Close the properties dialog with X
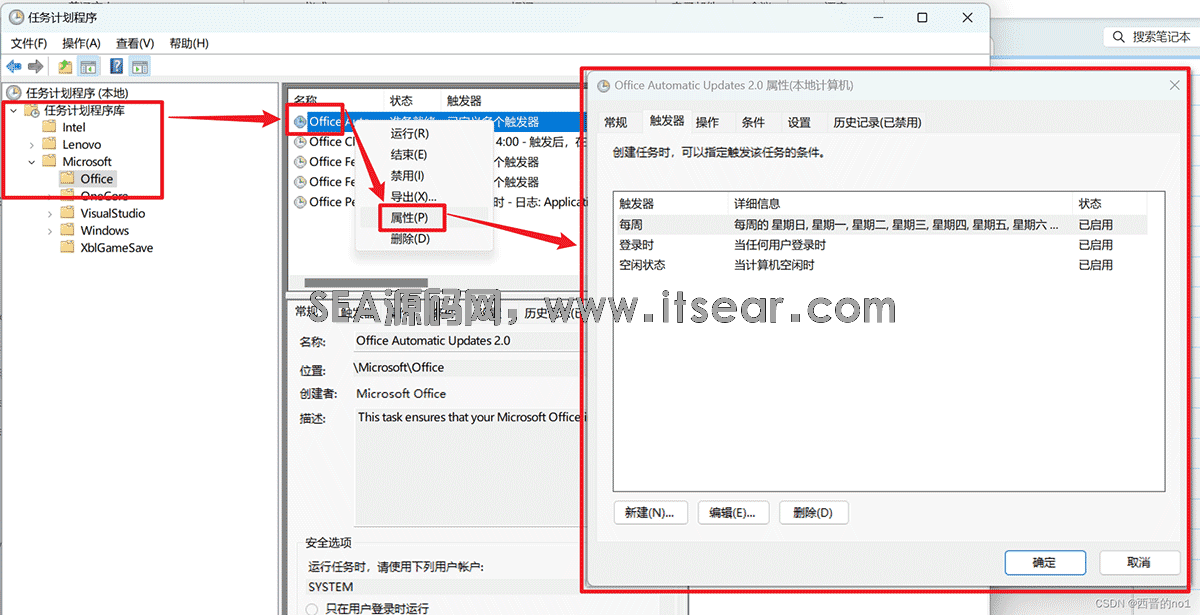1200x615 pixels. click(x=1174, y=86)
